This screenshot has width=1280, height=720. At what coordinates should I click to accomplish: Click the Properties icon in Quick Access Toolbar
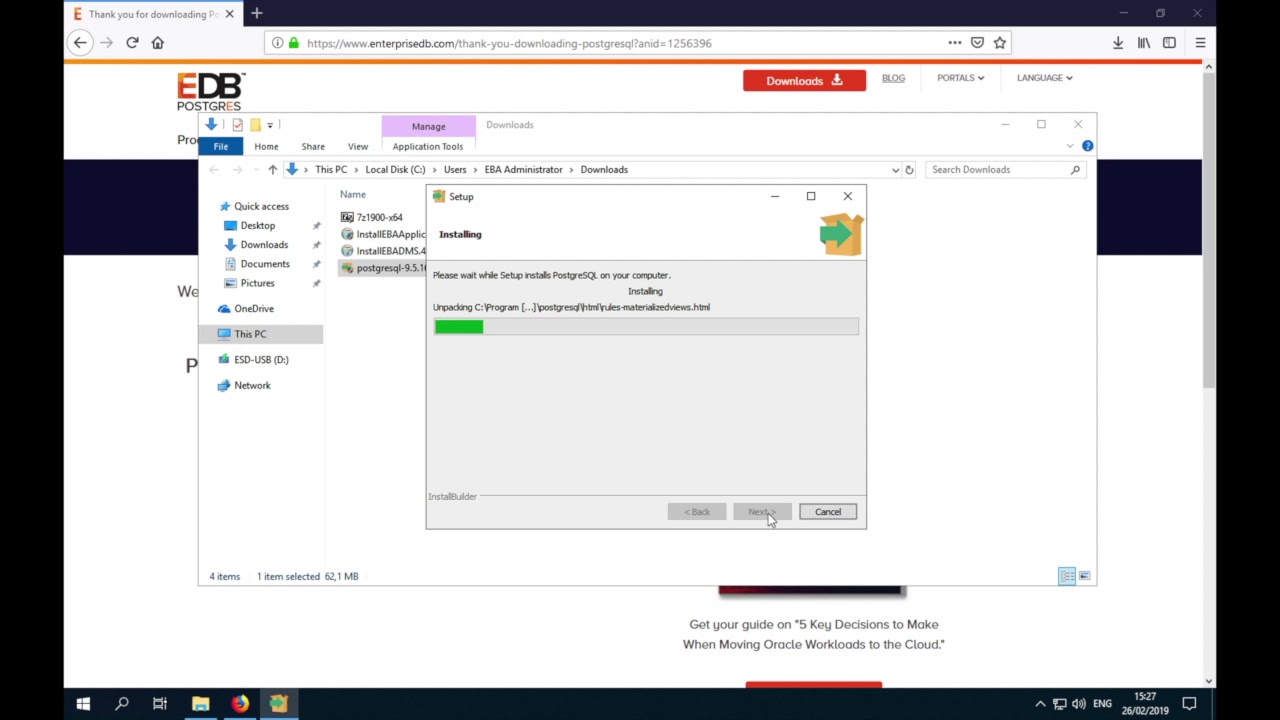click(x=237, y=125)
